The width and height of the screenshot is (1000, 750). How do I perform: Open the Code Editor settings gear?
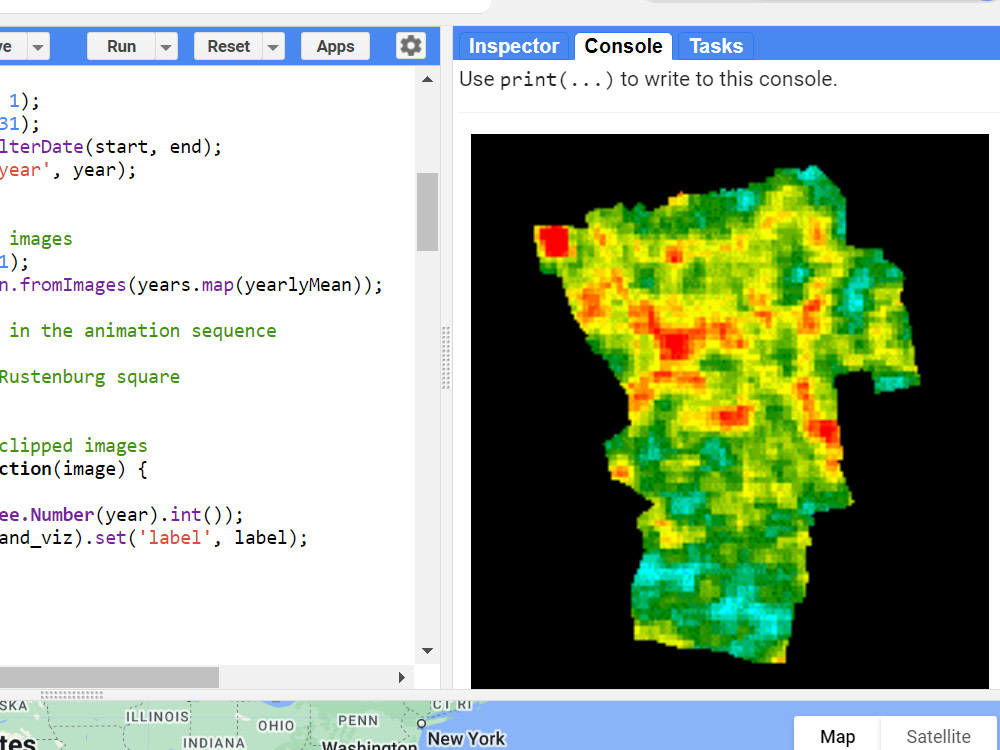(411, 45)
